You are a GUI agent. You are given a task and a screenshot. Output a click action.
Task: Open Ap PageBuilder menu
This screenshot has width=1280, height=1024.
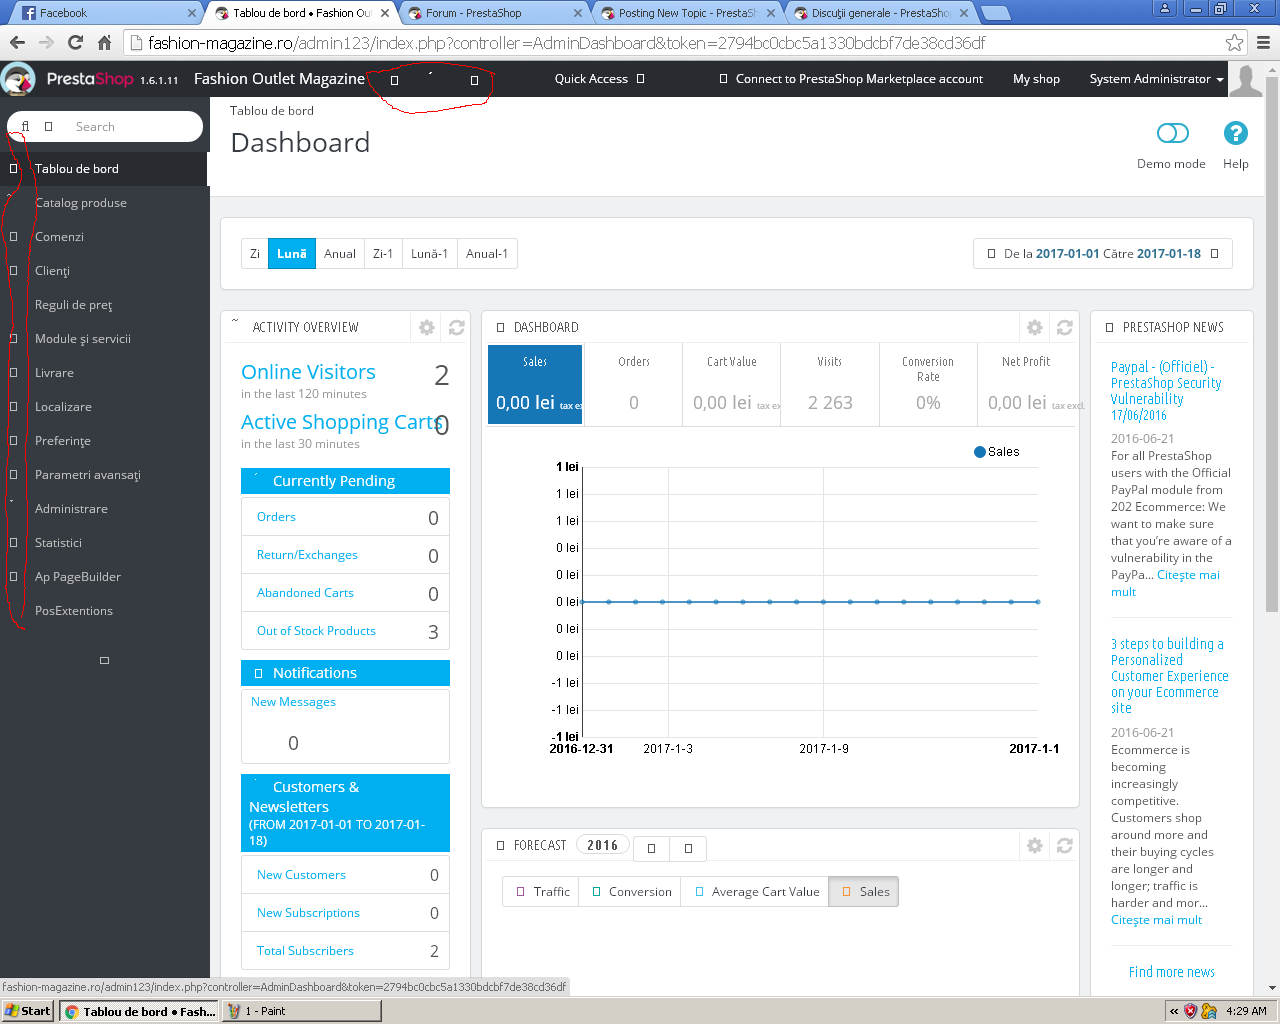coord(78,577)
